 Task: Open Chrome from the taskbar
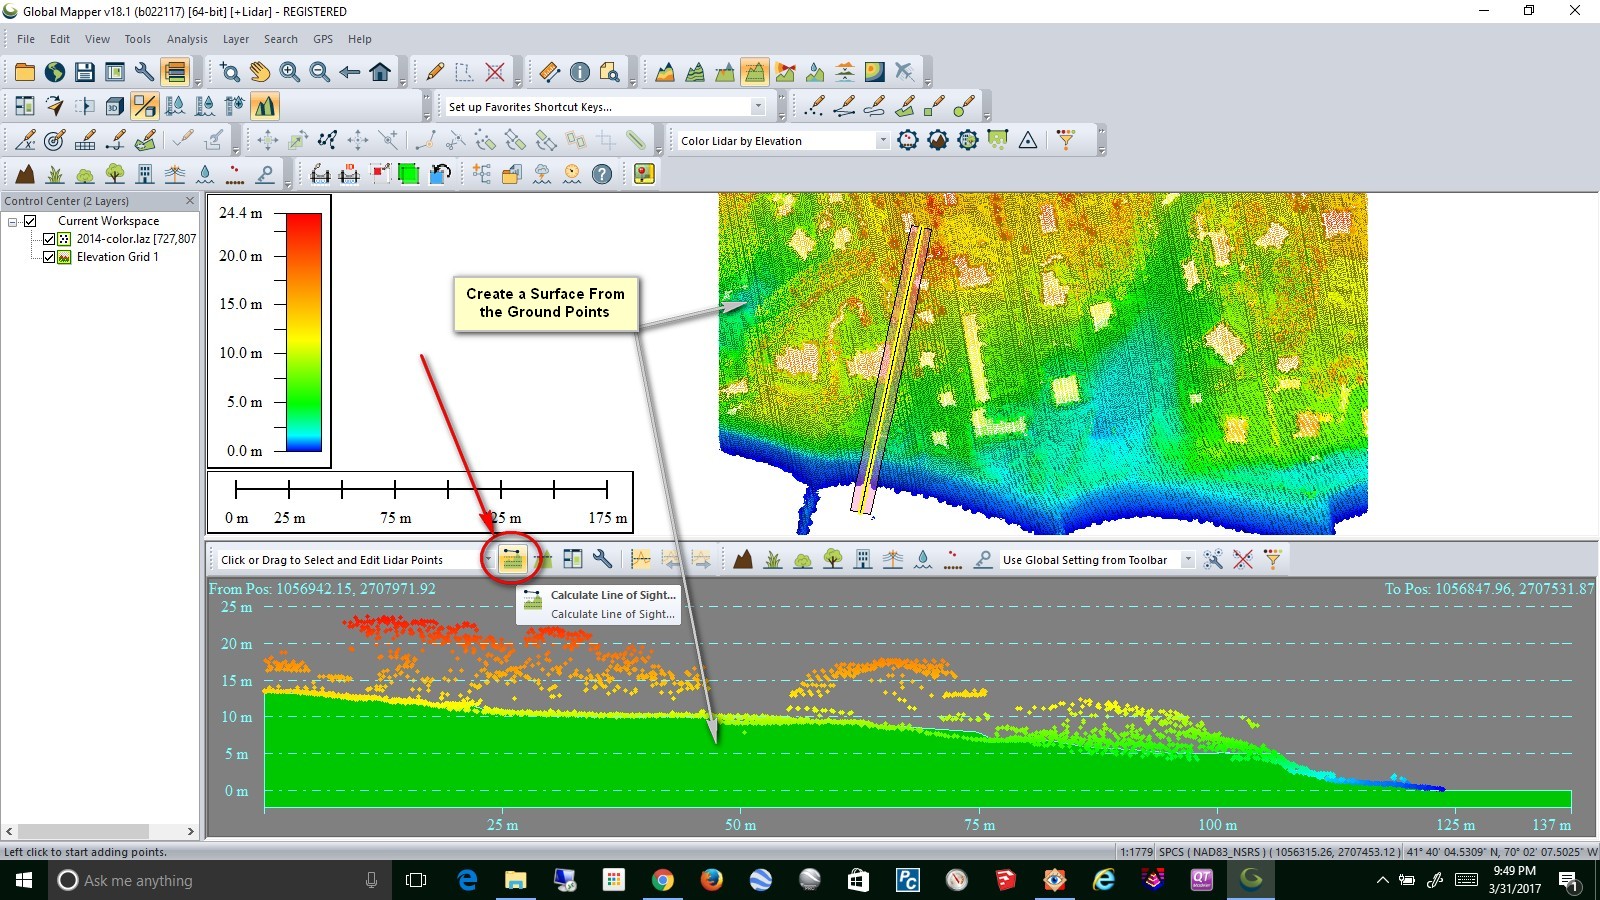click(x=662, y=880)
